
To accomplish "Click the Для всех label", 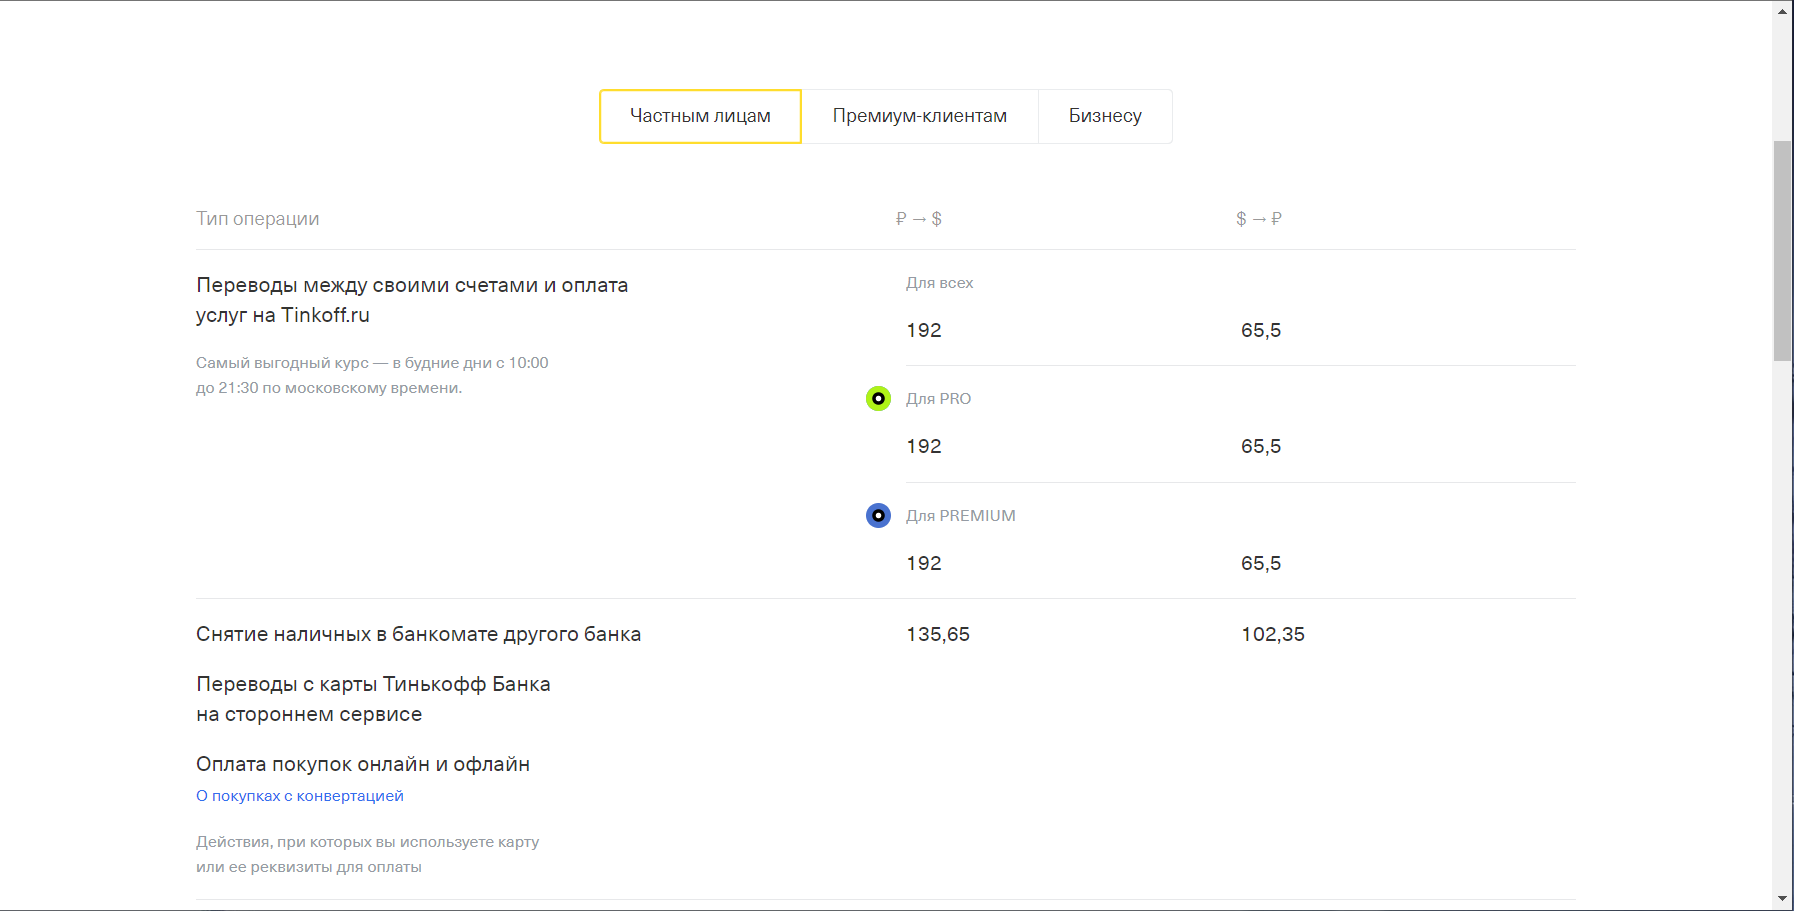I will click(x=940, y=283).
